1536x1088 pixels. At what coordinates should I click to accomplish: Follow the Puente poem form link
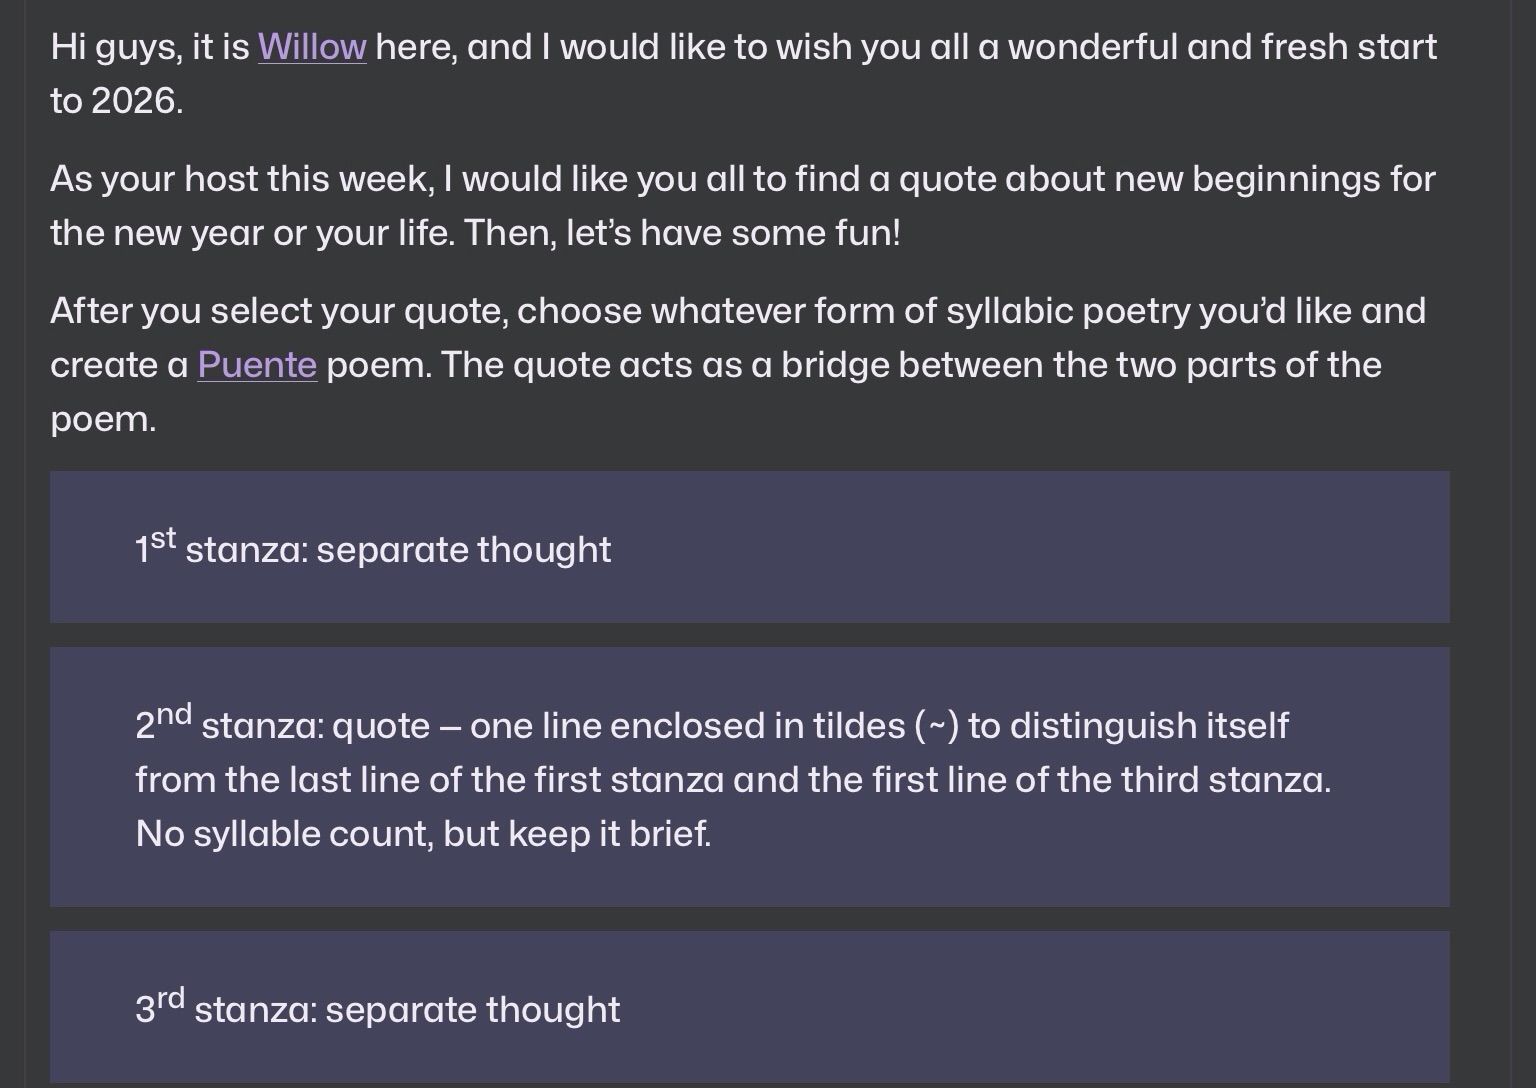(257, 365)
